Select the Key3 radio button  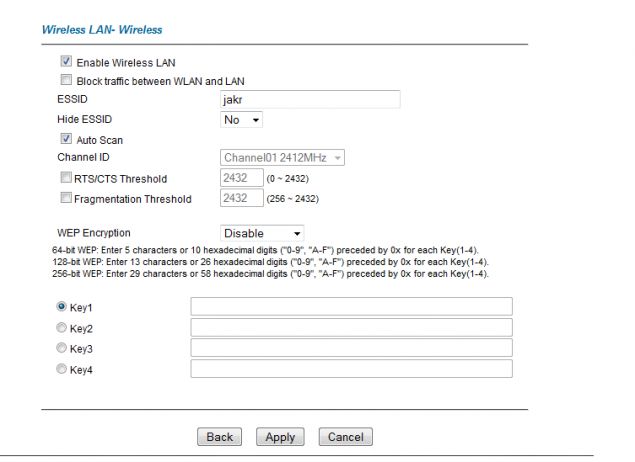61,348
